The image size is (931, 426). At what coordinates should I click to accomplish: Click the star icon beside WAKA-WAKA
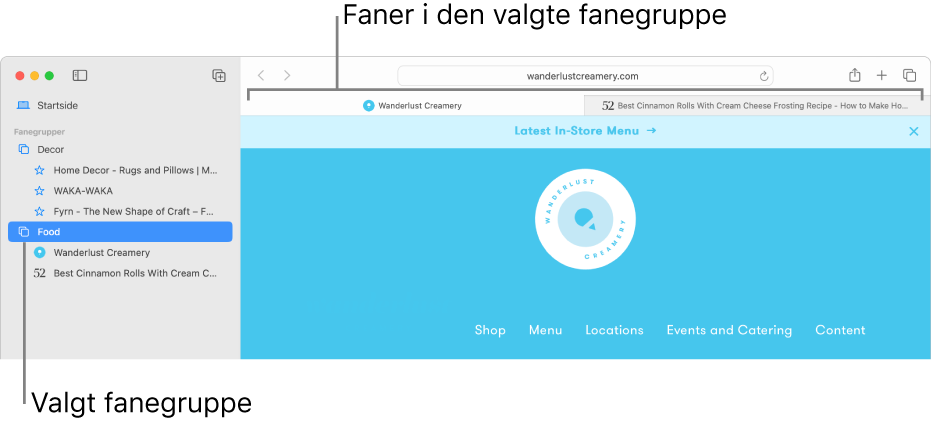coord(39,191)
